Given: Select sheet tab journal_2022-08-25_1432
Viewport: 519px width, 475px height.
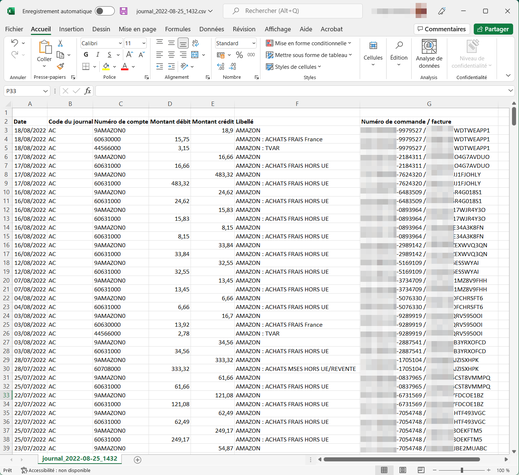Looking at the screenshot, I should click(x=80, y=459).
